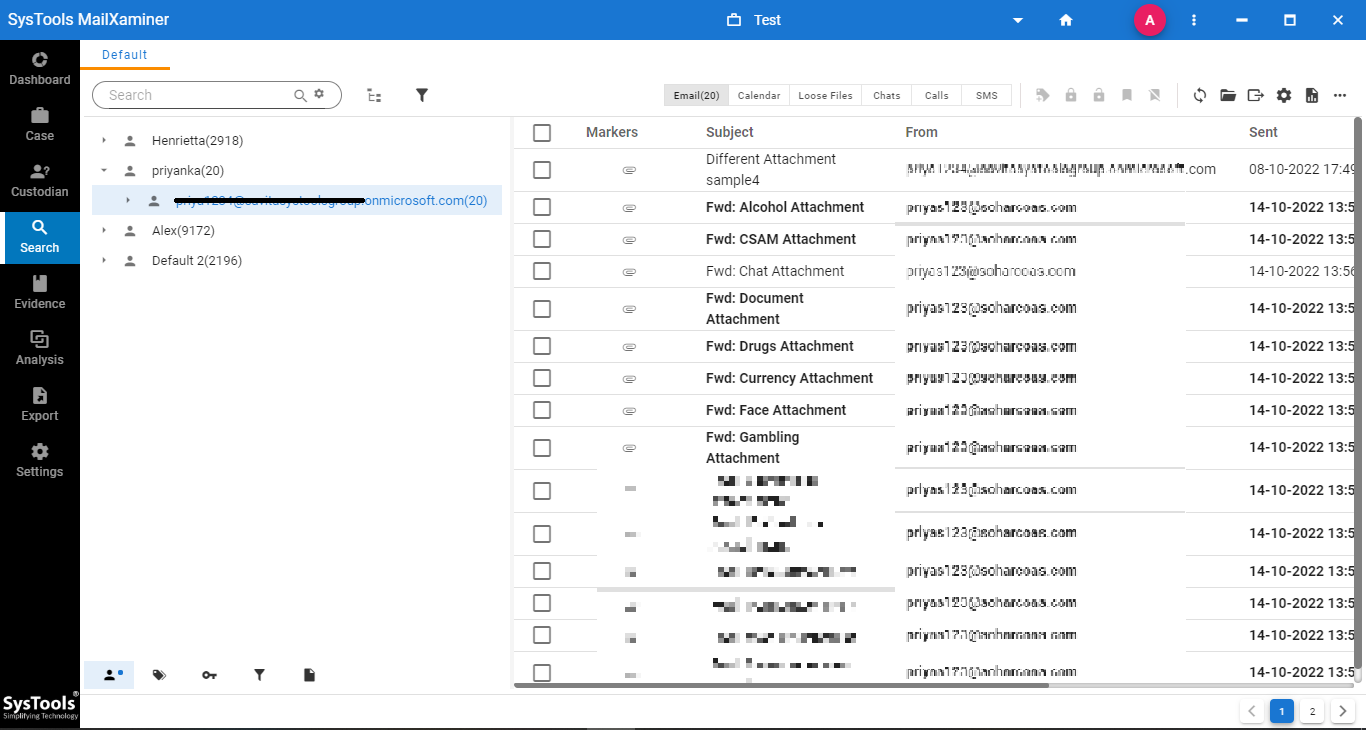Open the Analysis sidebar section

click(x=40, y=348)
